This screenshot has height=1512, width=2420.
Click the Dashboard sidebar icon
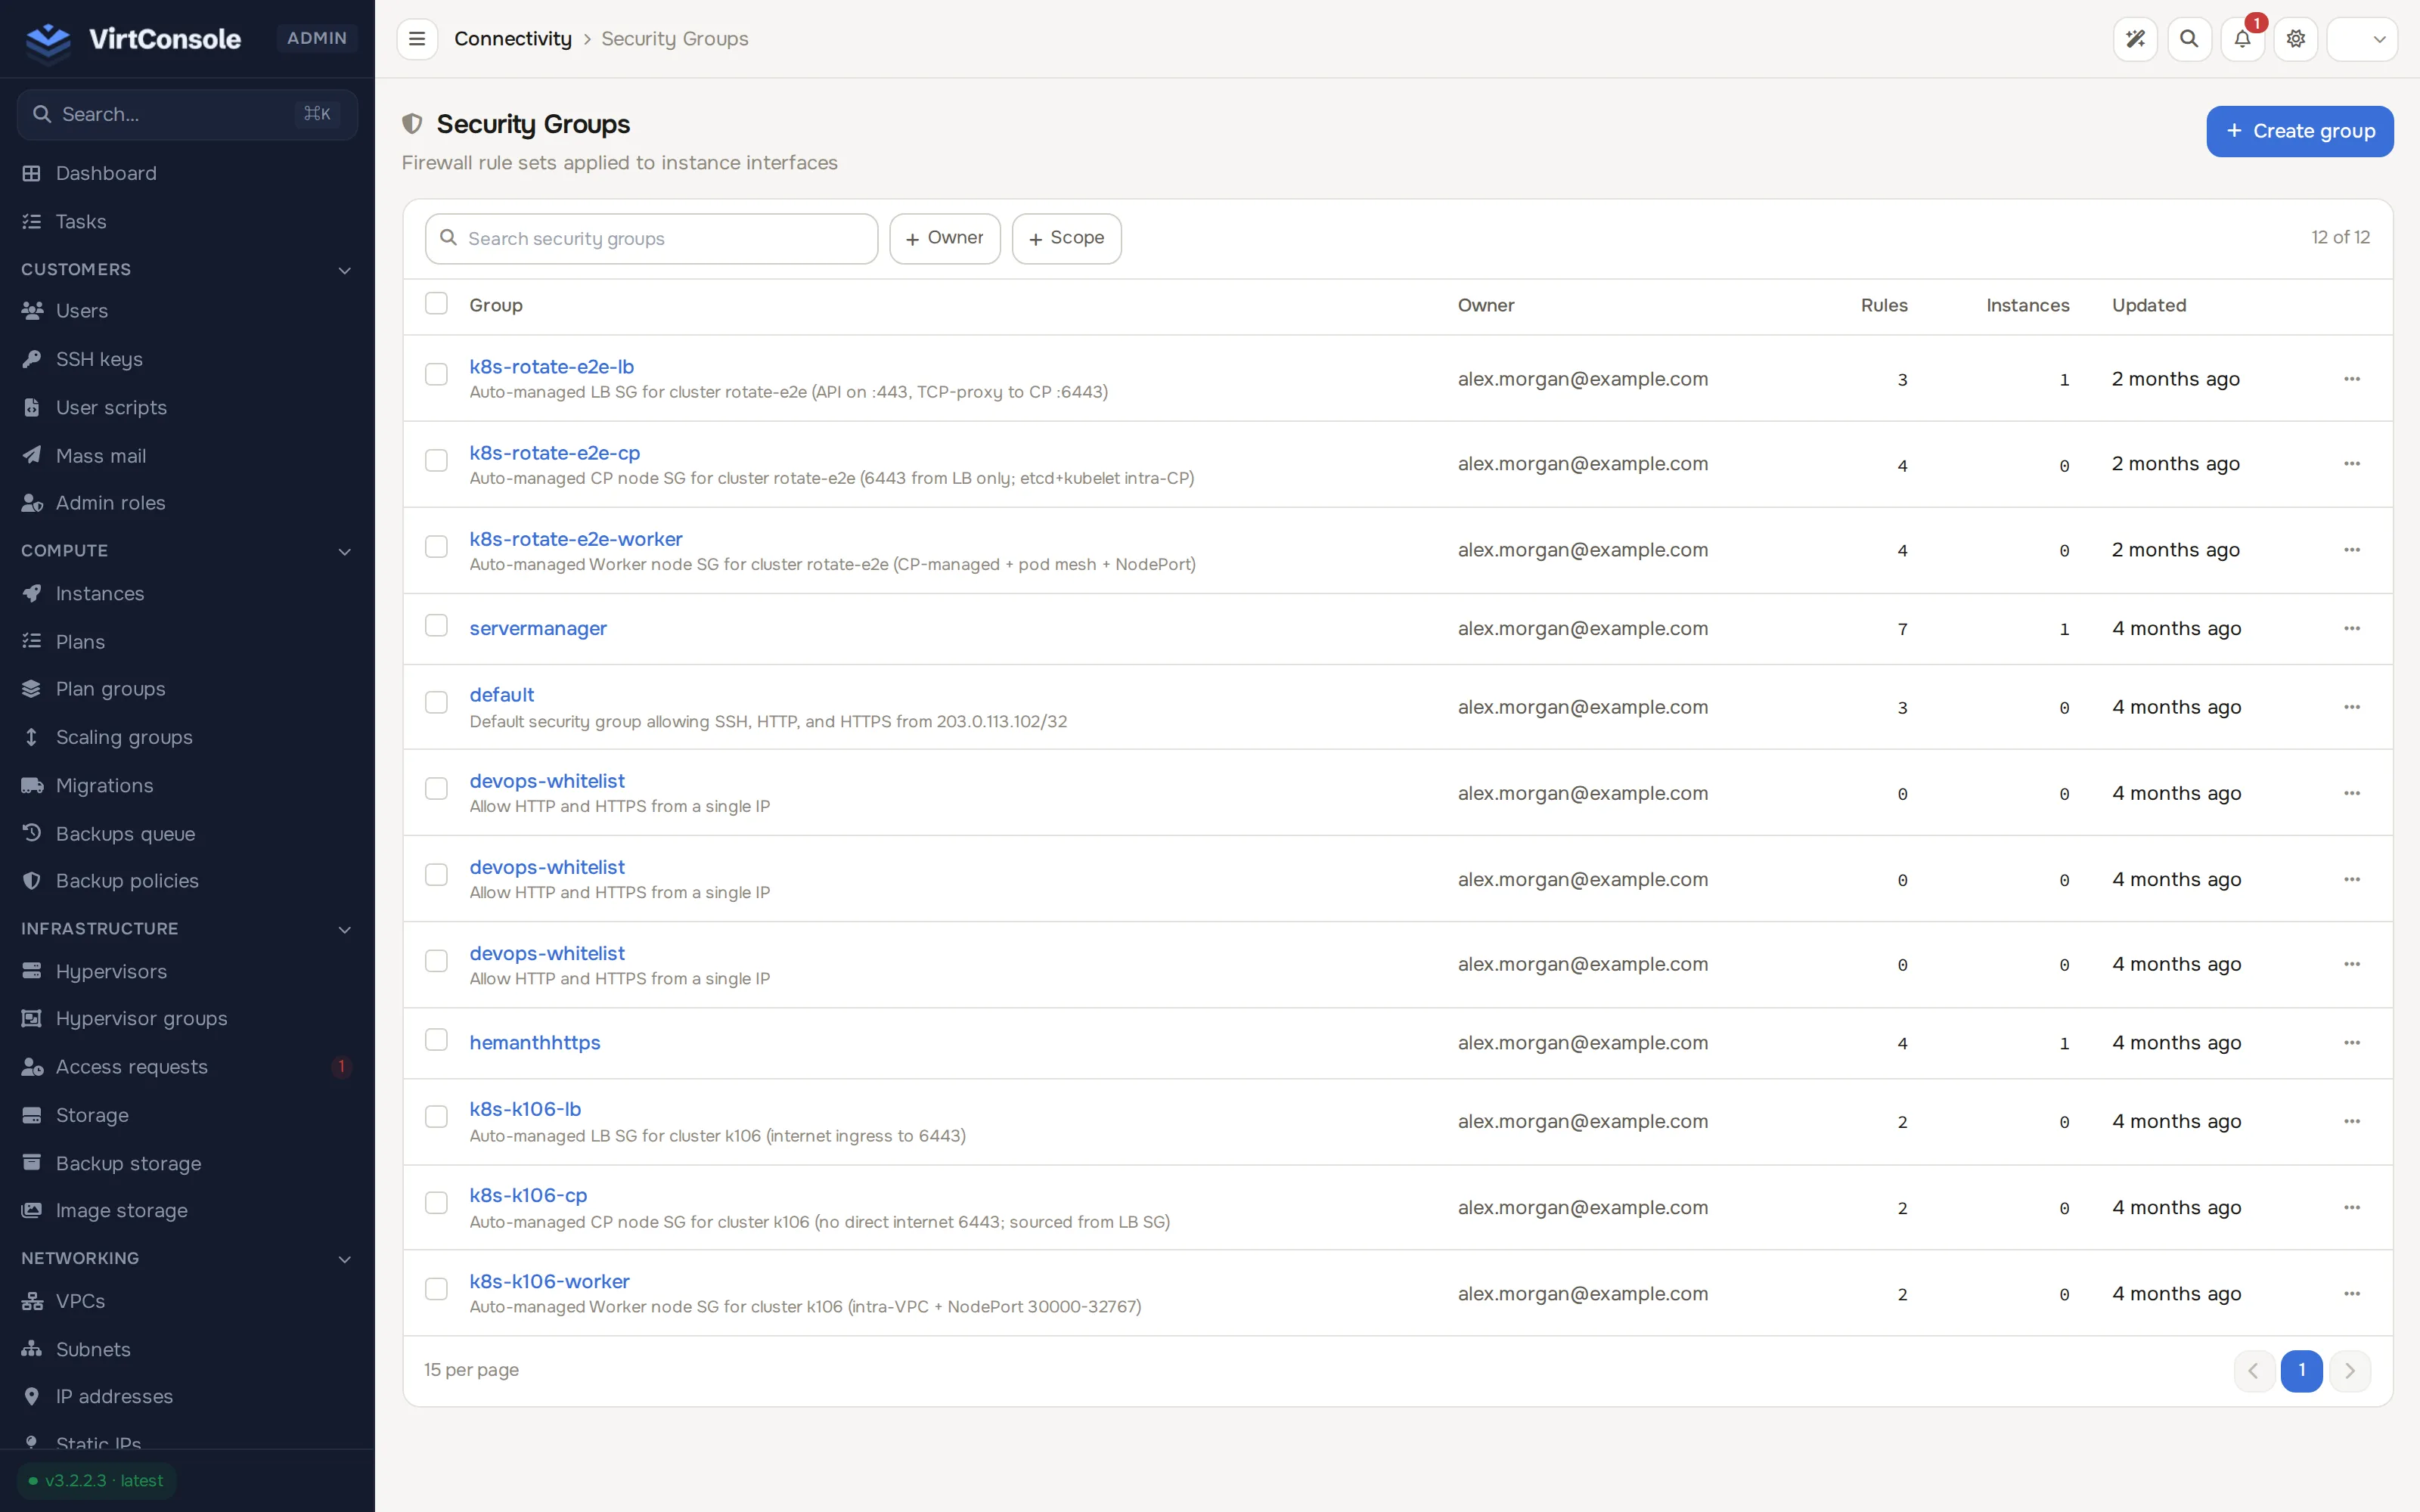click(32, 173)
